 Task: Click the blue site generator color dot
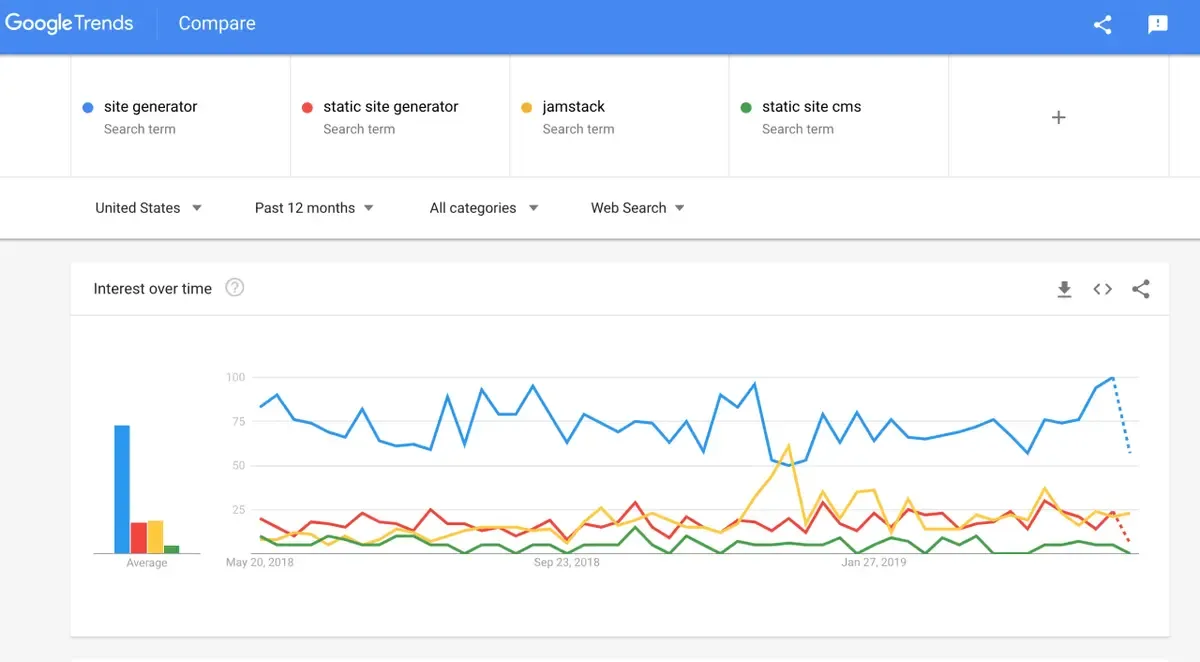[88, 107]
